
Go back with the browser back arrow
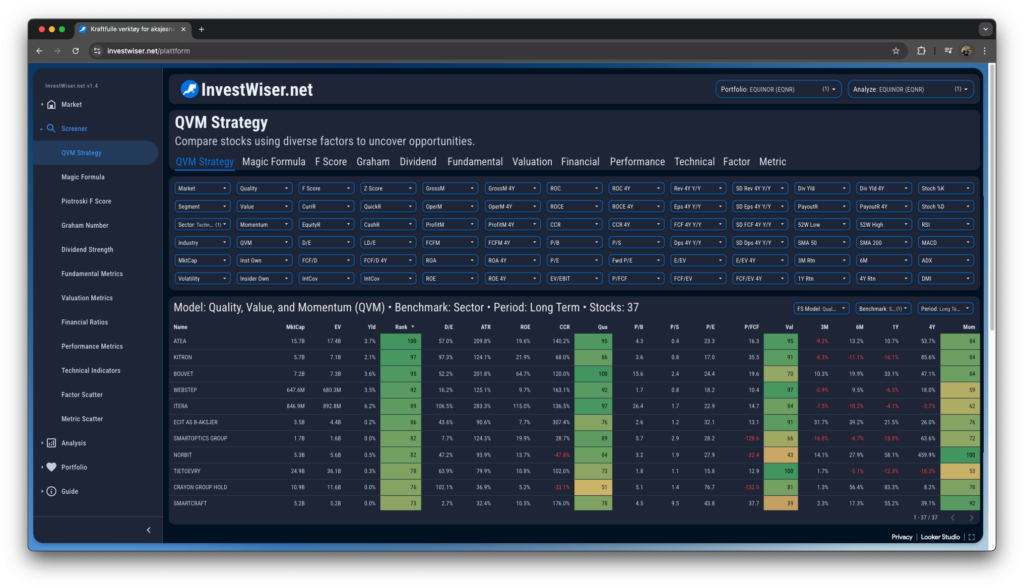click(40, 51)
